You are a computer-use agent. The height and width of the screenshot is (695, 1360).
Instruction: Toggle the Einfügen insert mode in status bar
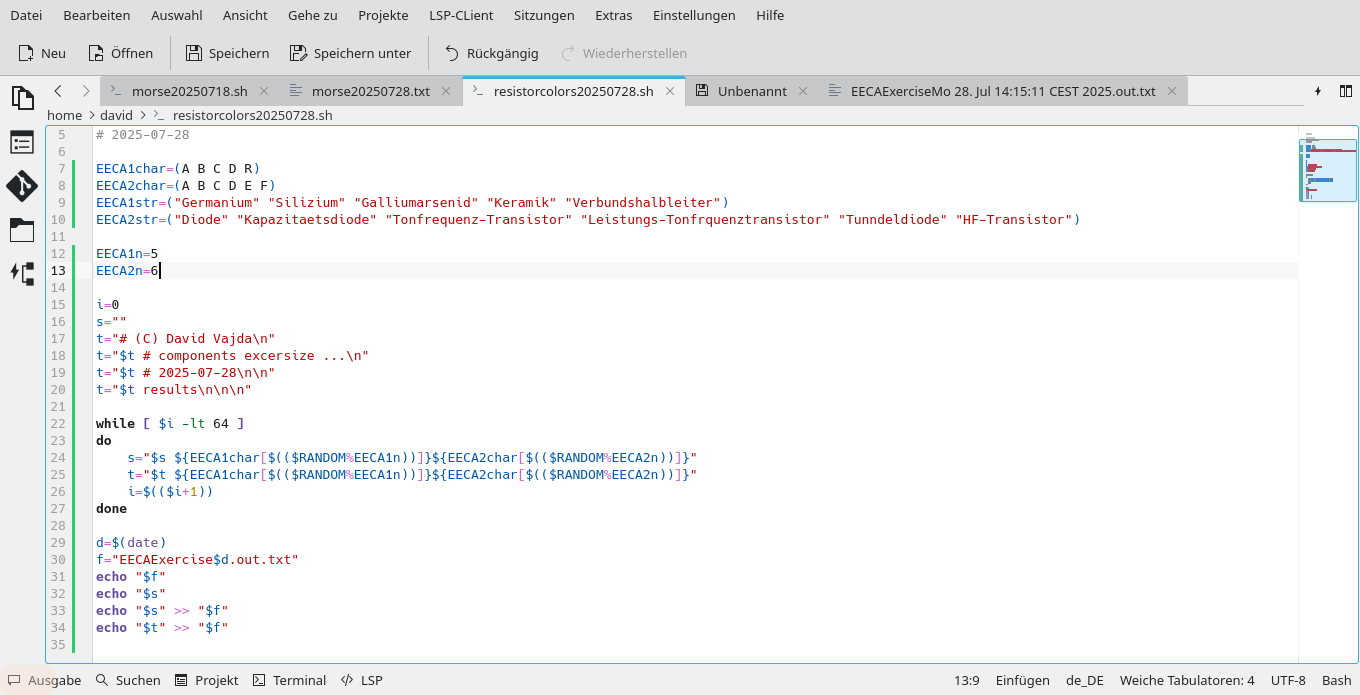(x=1022, y=680)
